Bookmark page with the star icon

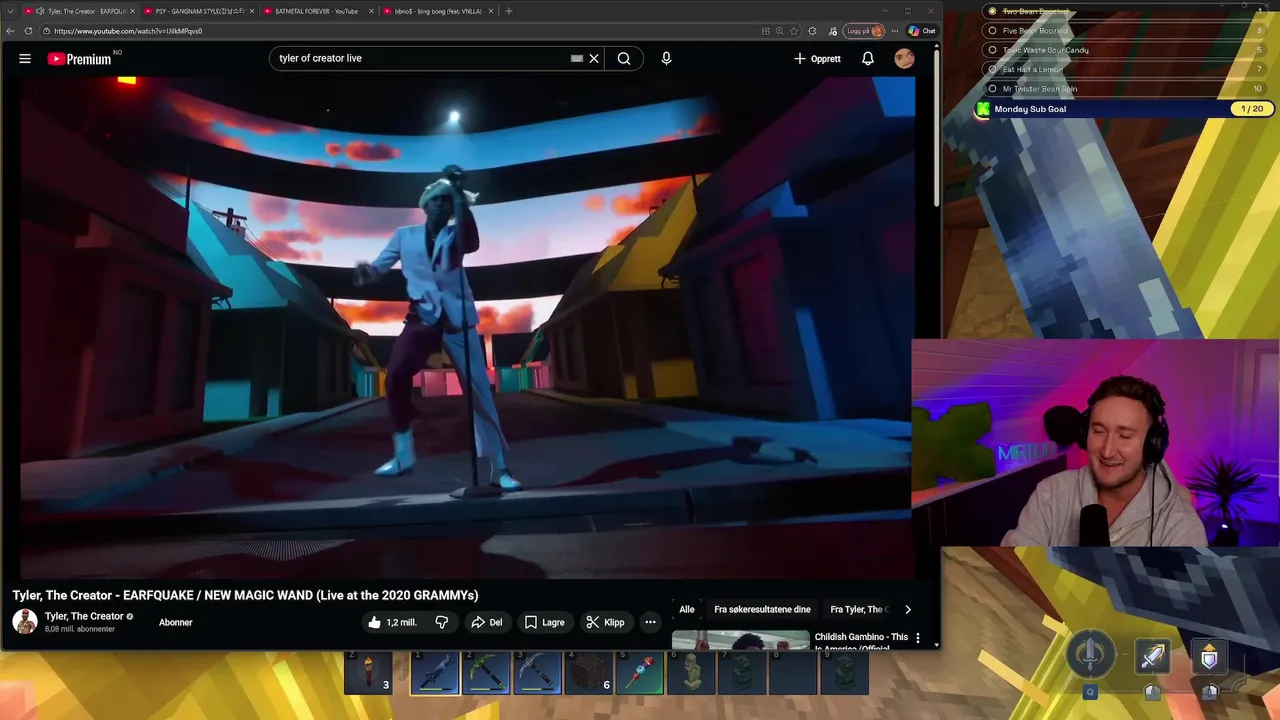coord(795,31)
